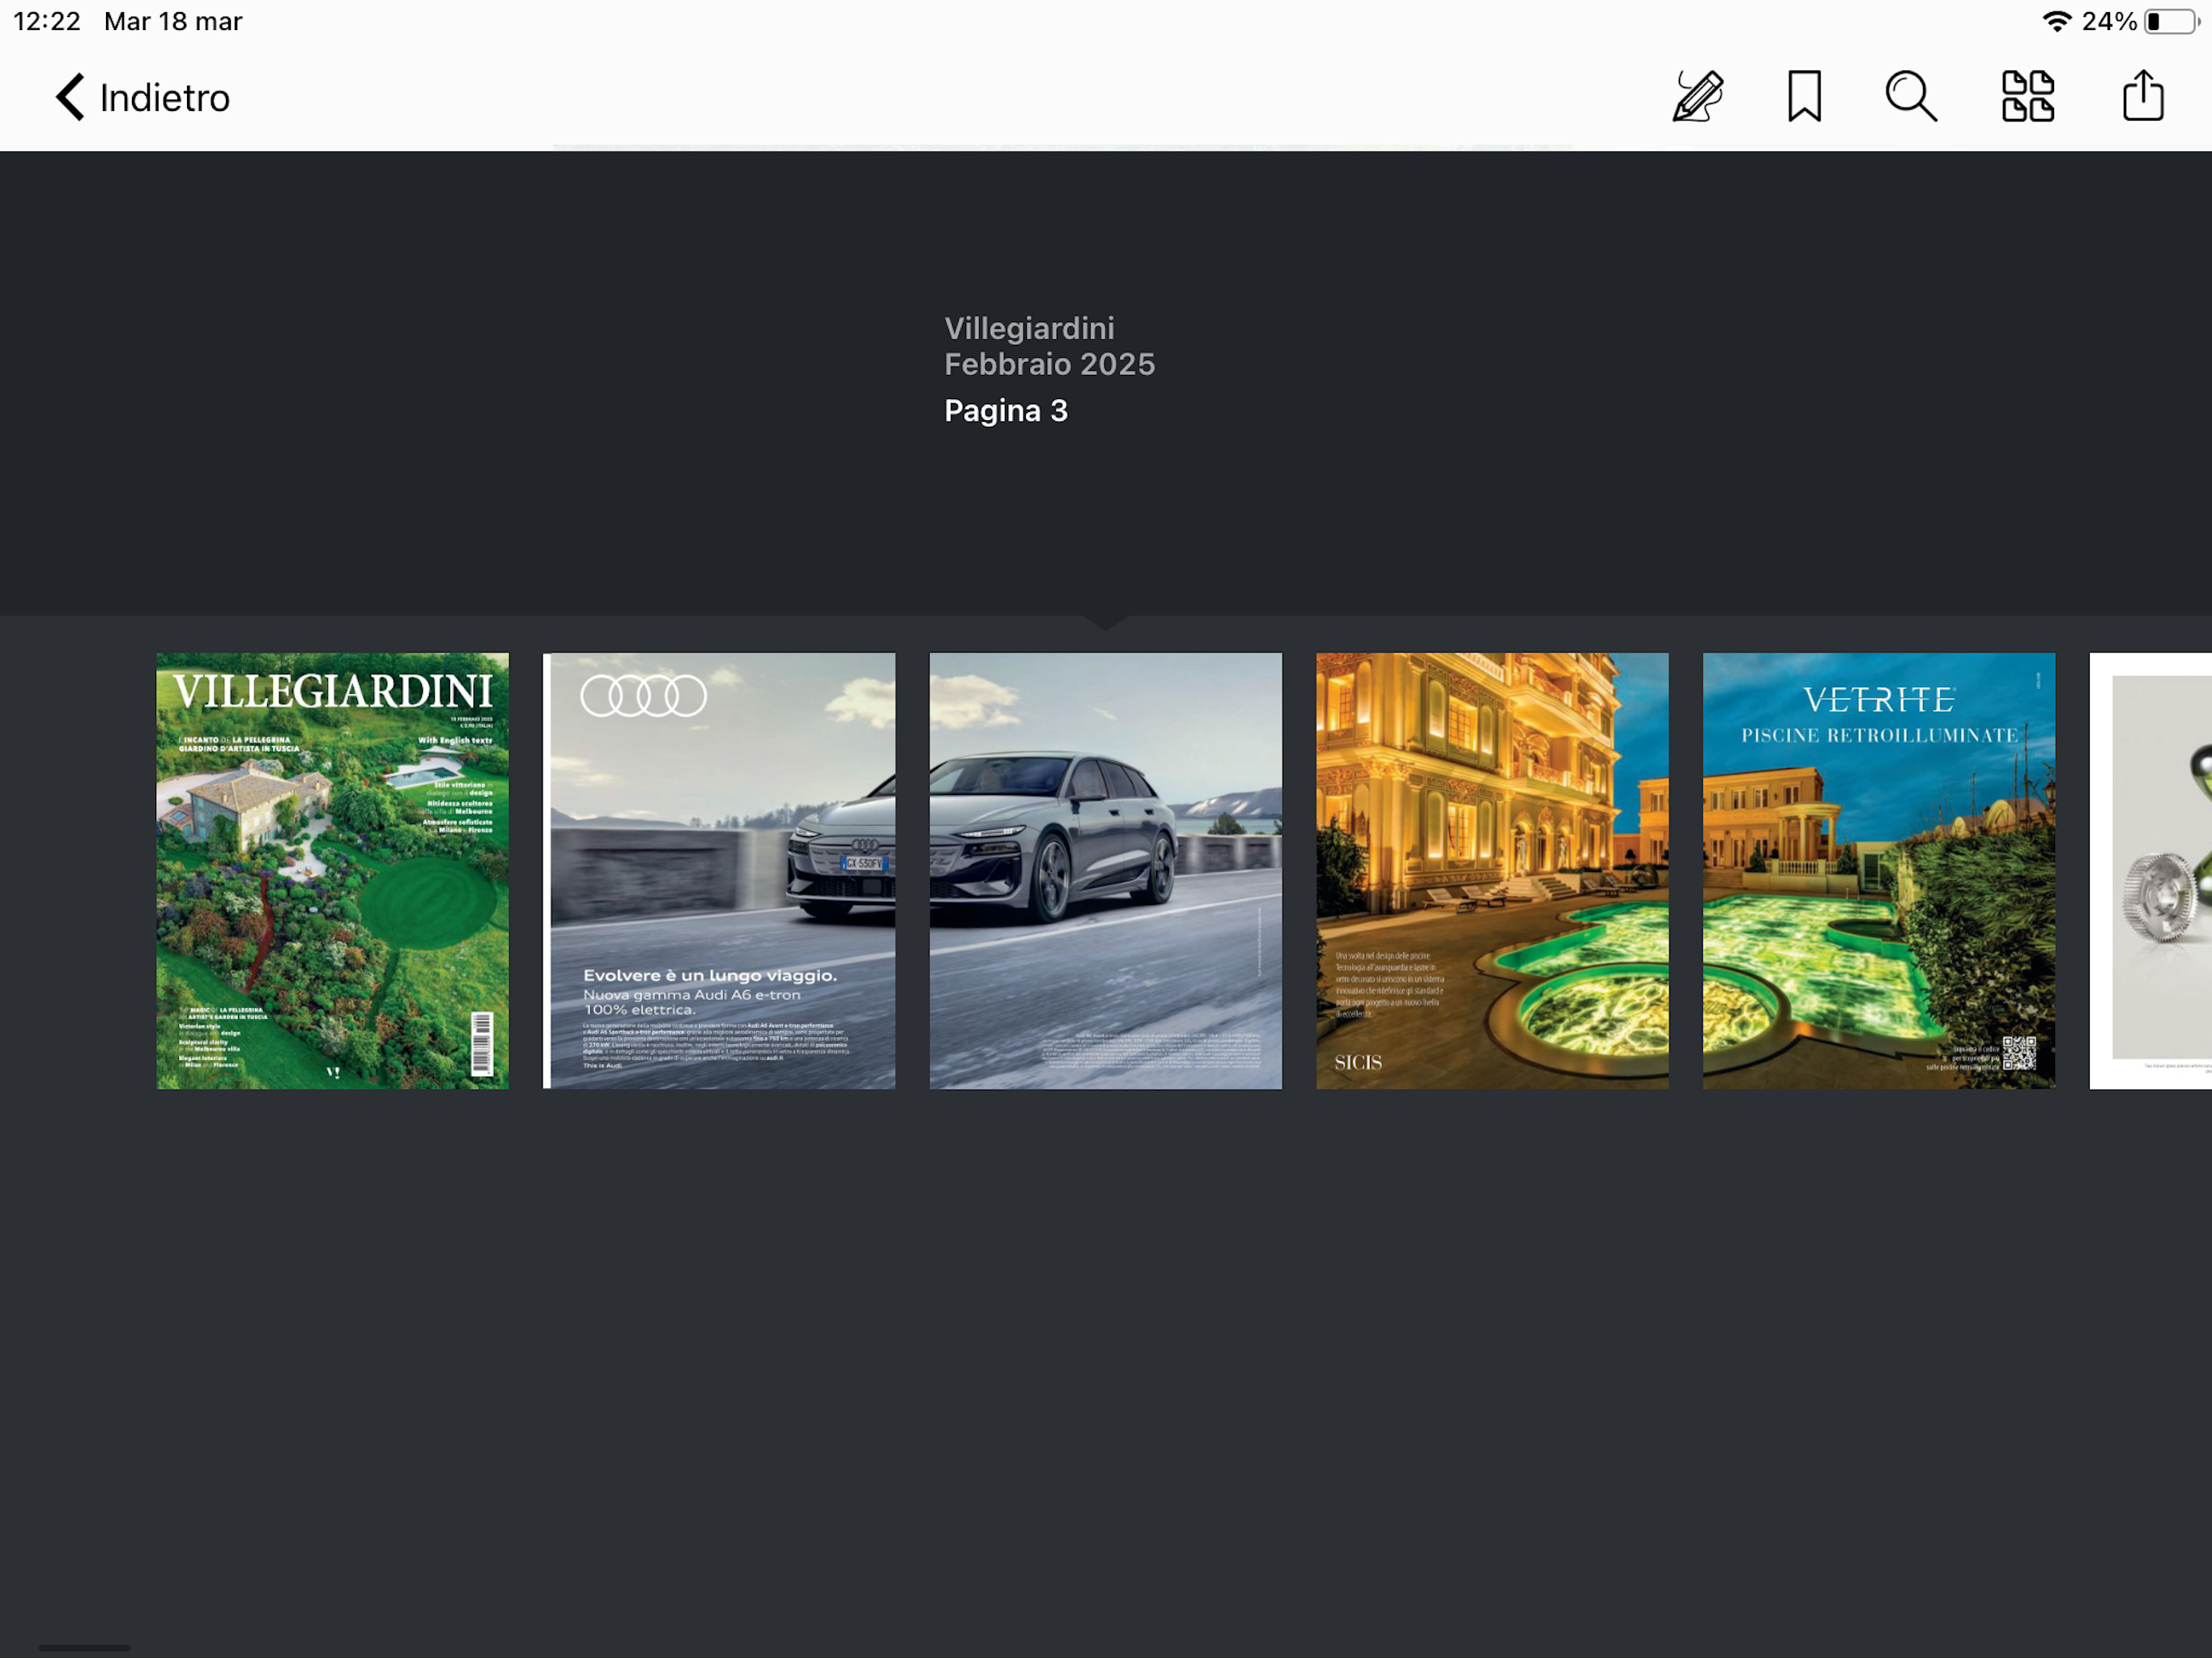Tap the battery indicator in status bar
Viewport: 2212px width, 1658px height.
2170,22
